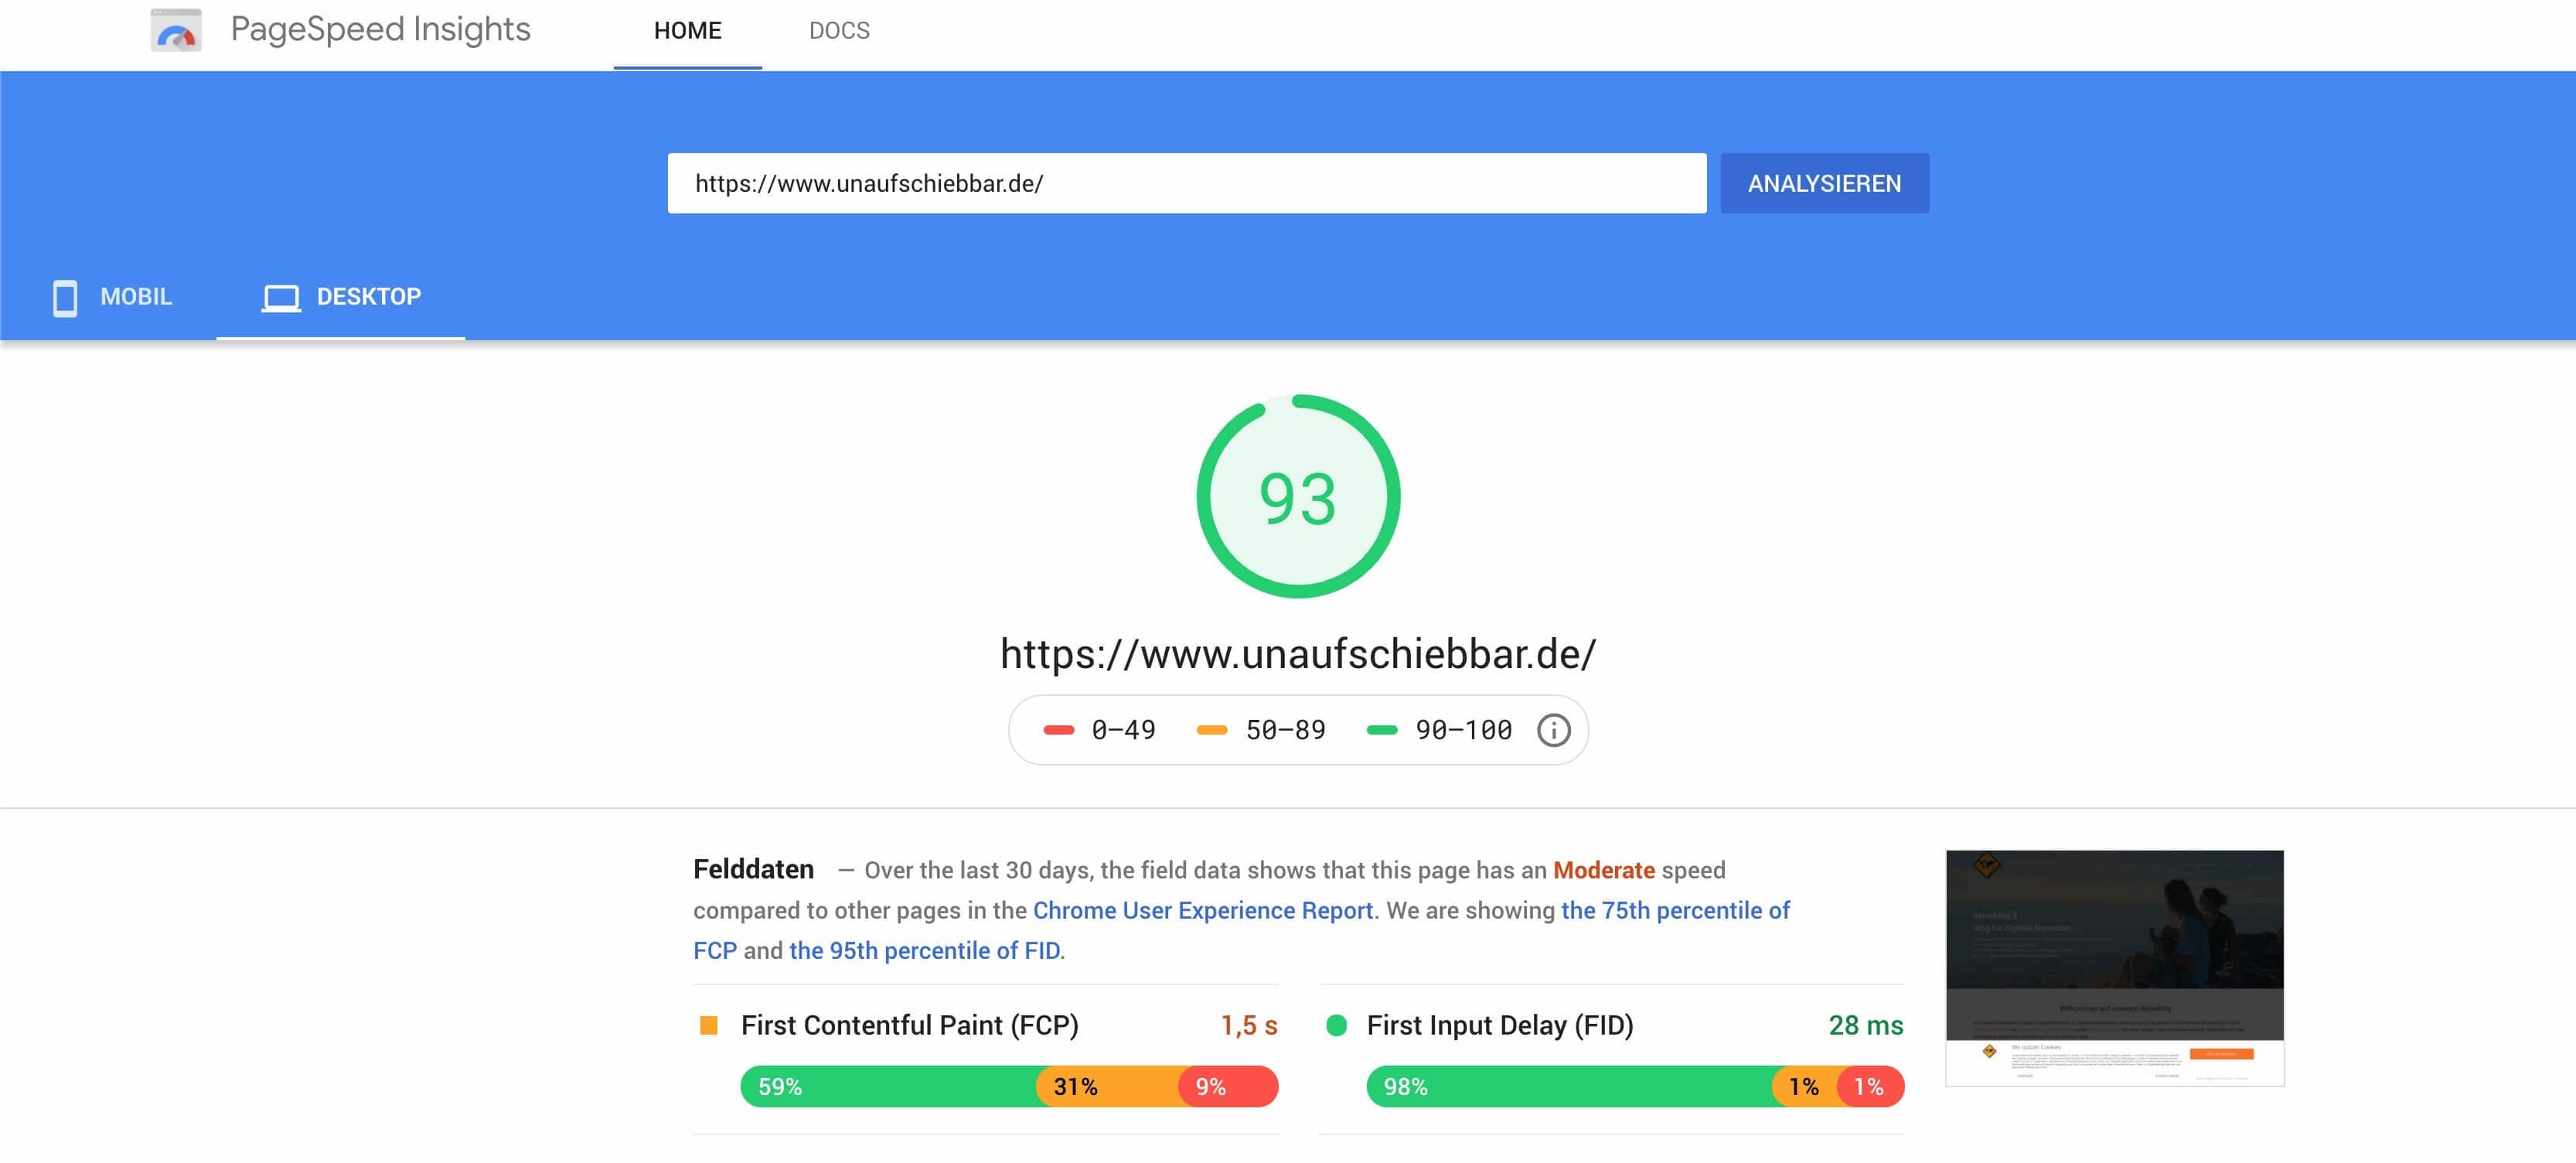Click the green 93 score gauge

coord(1298,497)
